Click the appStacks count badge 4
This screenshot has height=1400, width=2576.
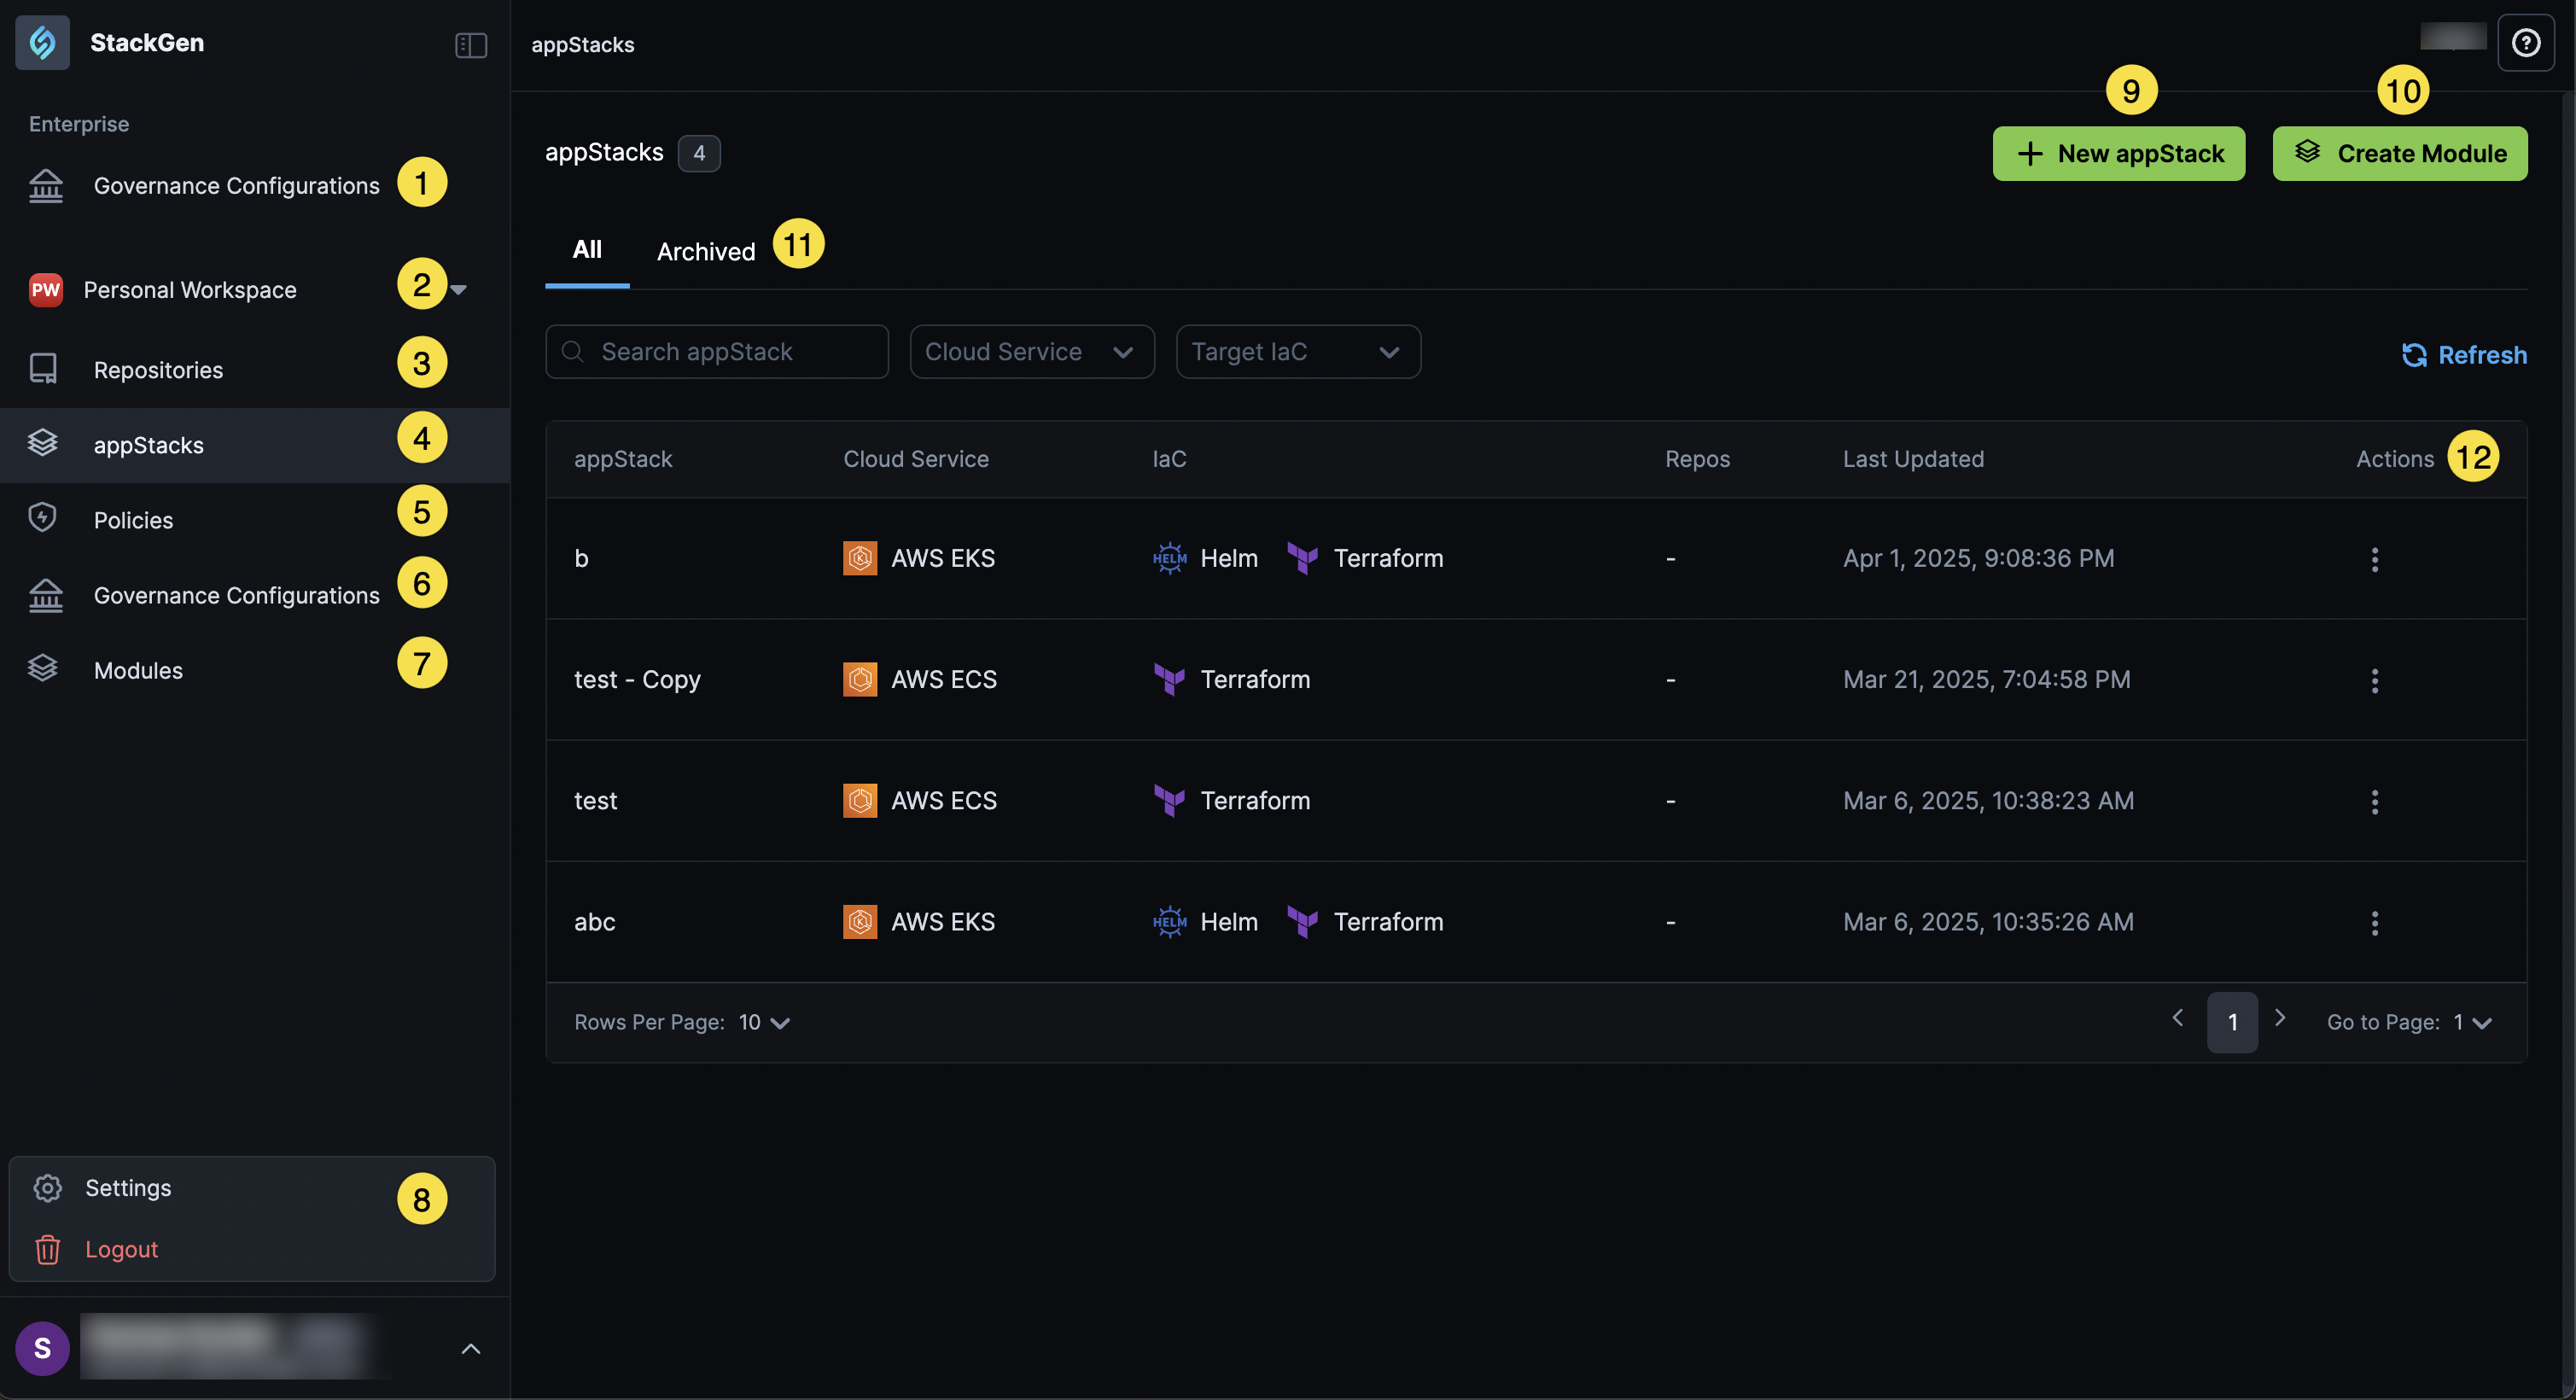(x=699, y=153)
